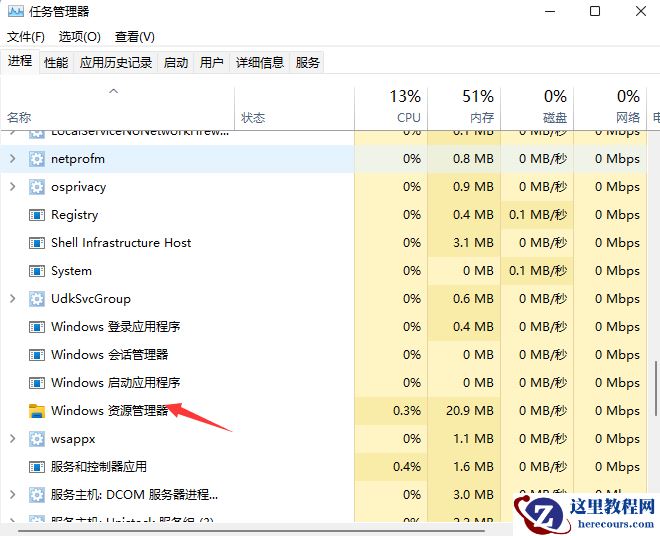Switch to the 启动 tab
660x536 pixels.
coord(176,63)
